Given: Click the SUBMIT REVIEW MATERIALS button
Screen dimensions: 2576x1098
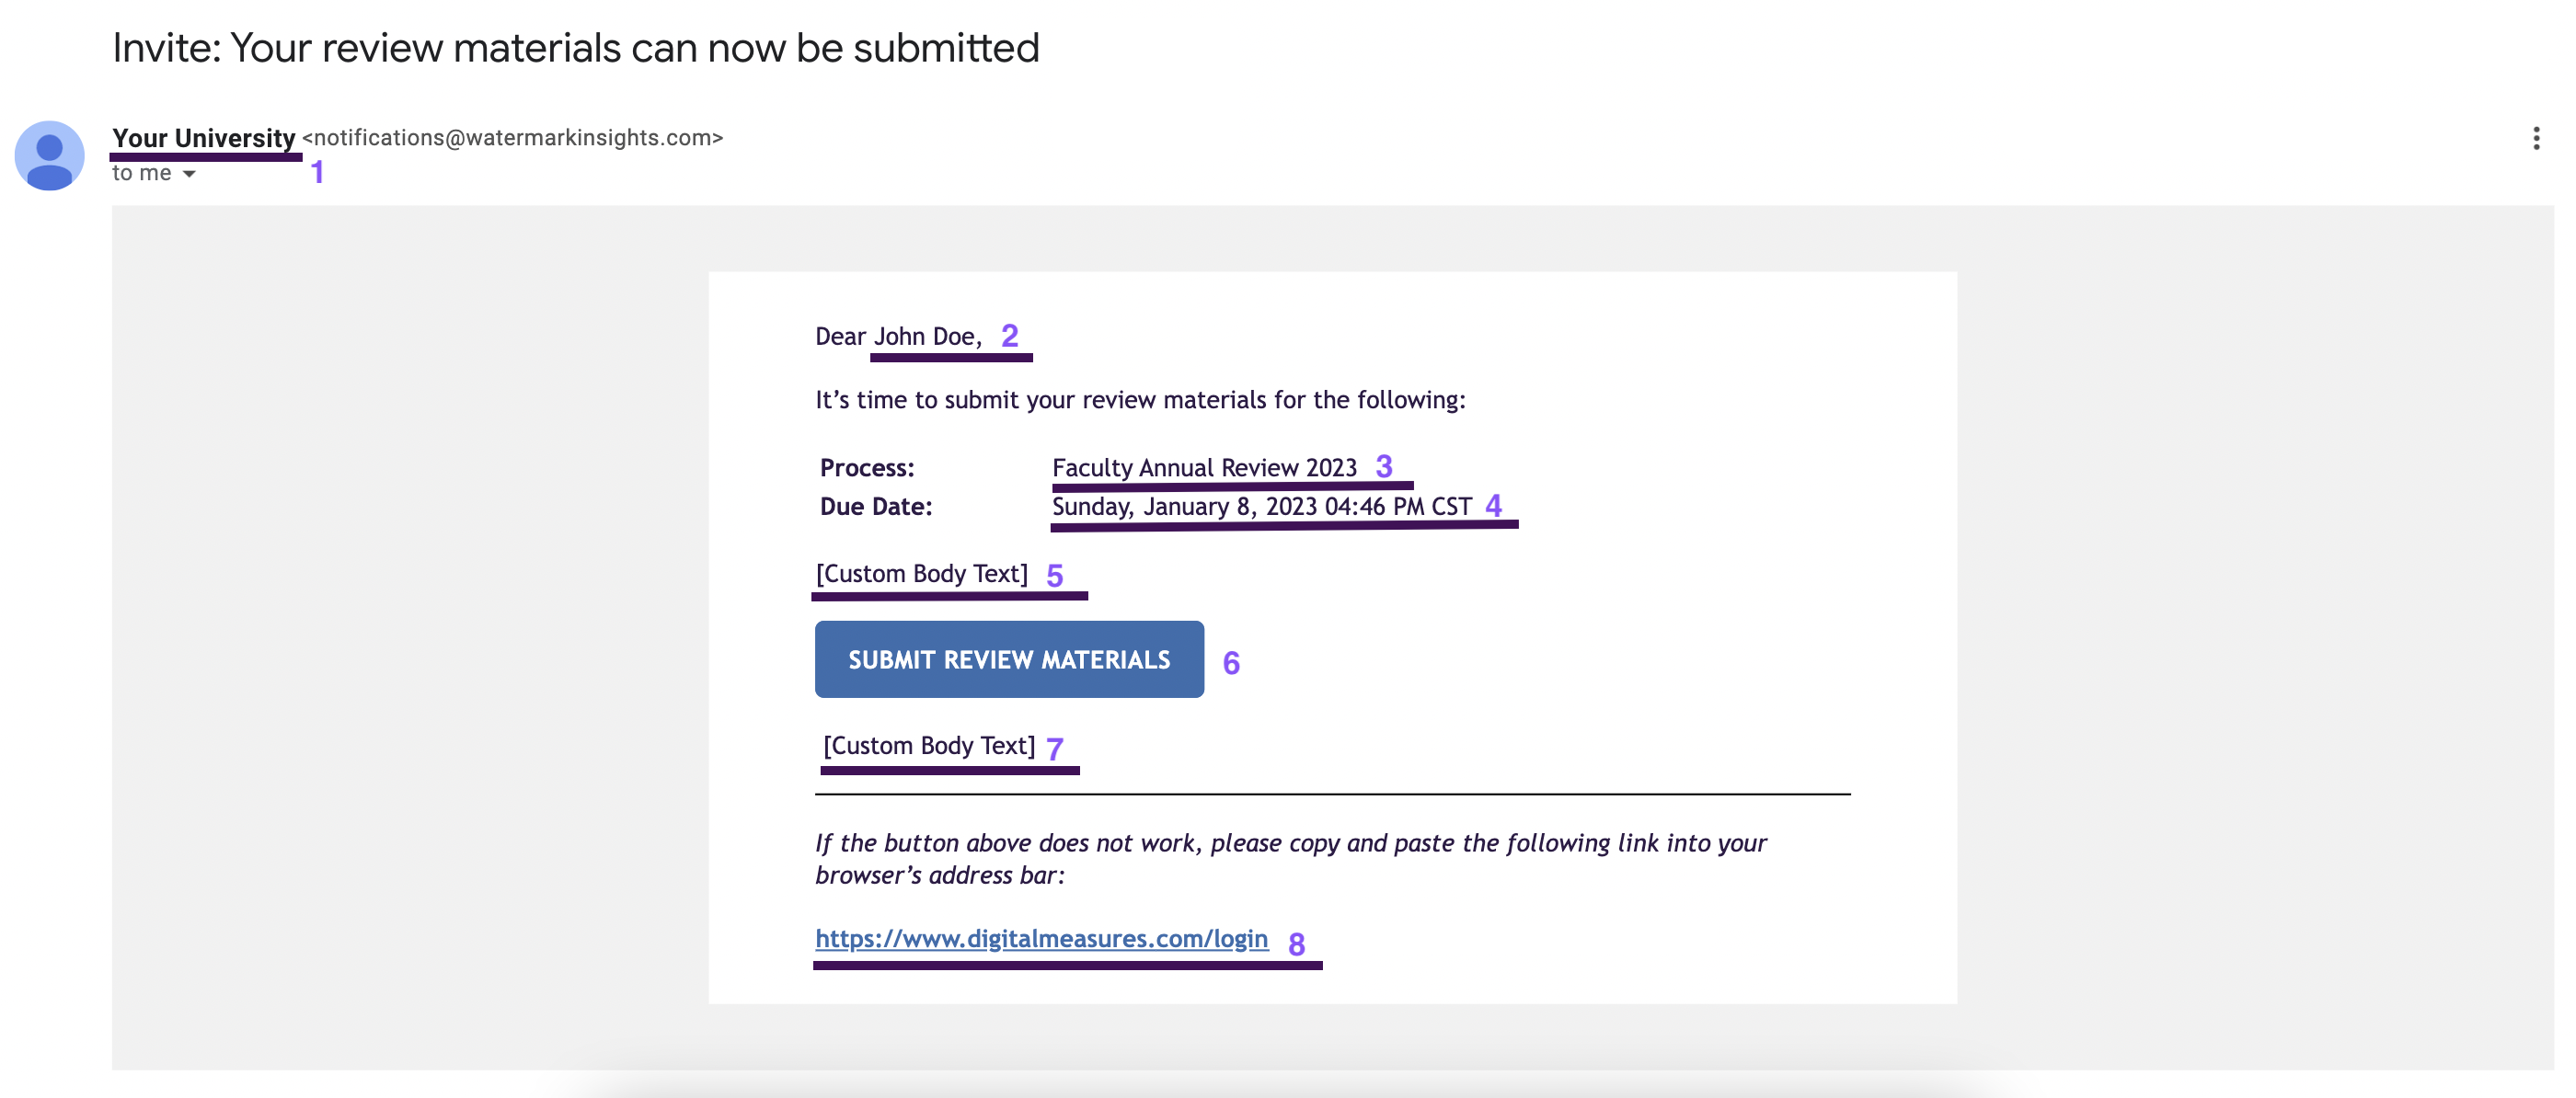Looking at the screenshot, I should point(1008,658).
